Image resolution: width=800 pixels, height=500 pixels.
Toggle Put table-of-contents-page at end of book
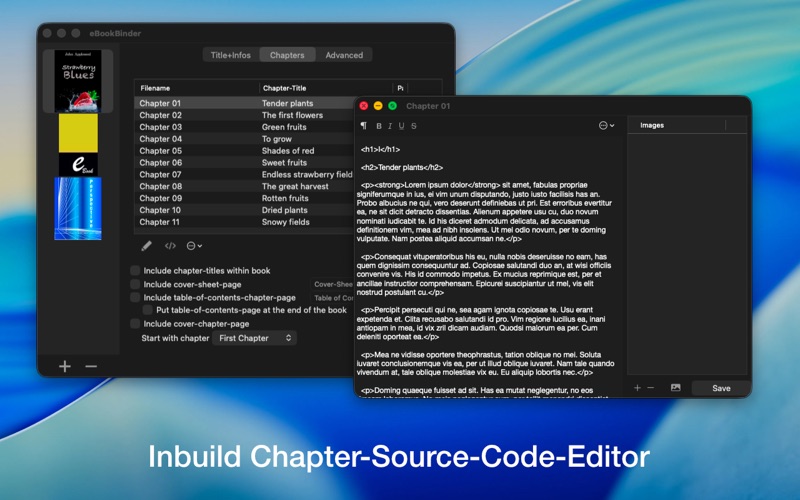[x=147, y=310]
